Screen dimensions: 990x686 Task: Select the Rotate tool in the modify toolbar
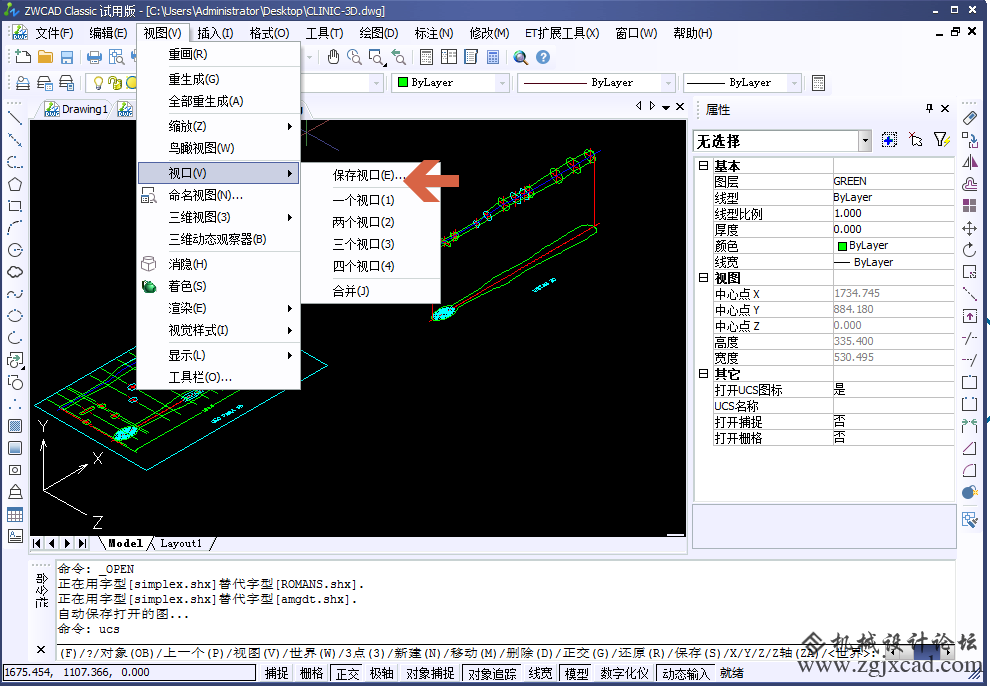click(970, 251)
